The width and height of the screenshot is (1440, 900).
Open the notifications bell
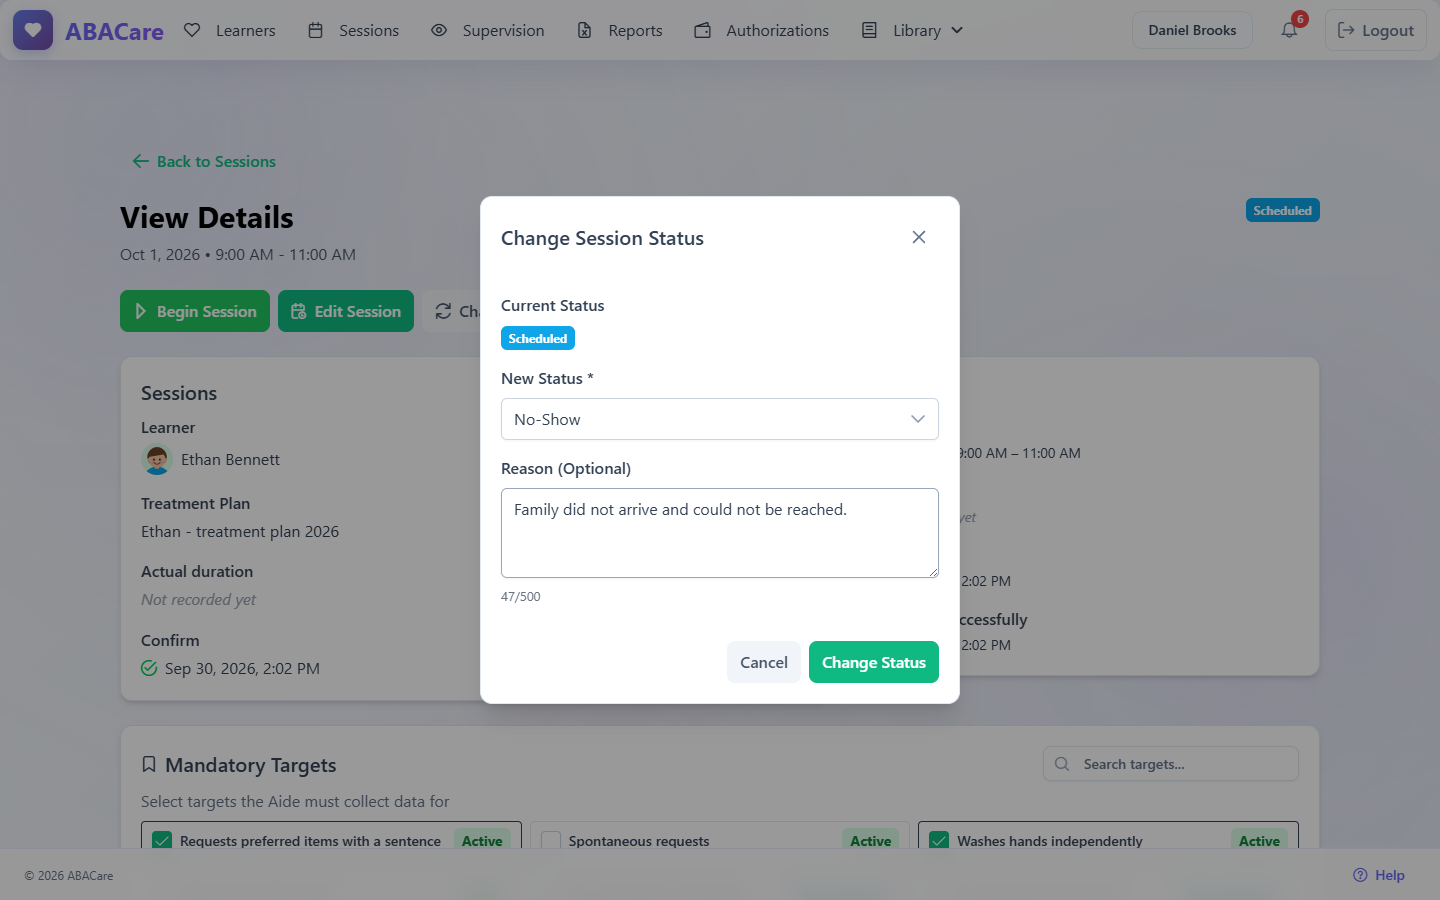click(1289, 30)
